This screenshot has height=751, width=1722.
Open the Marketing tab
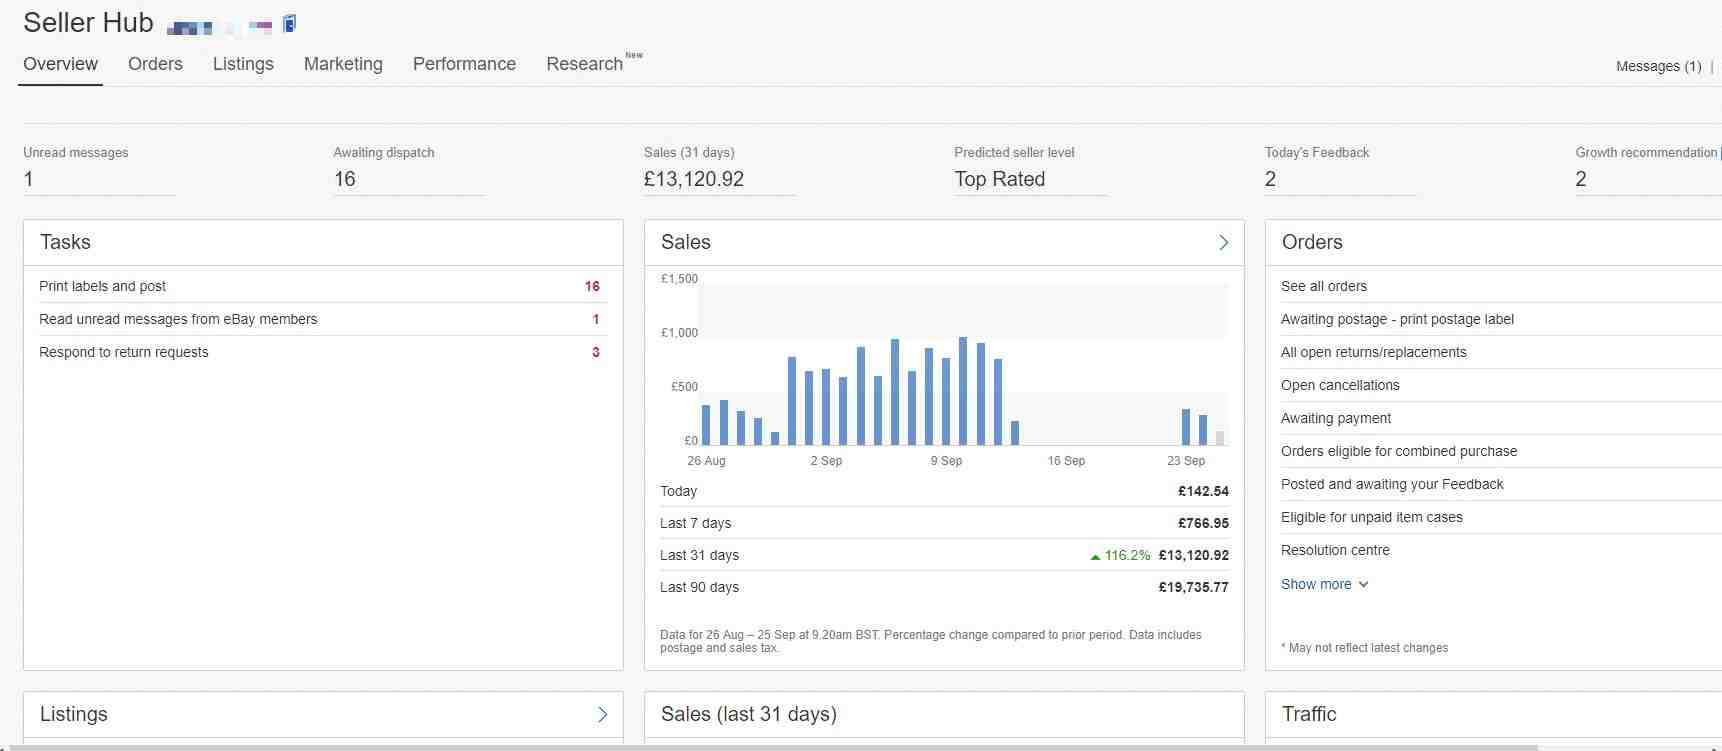point(343,64)
